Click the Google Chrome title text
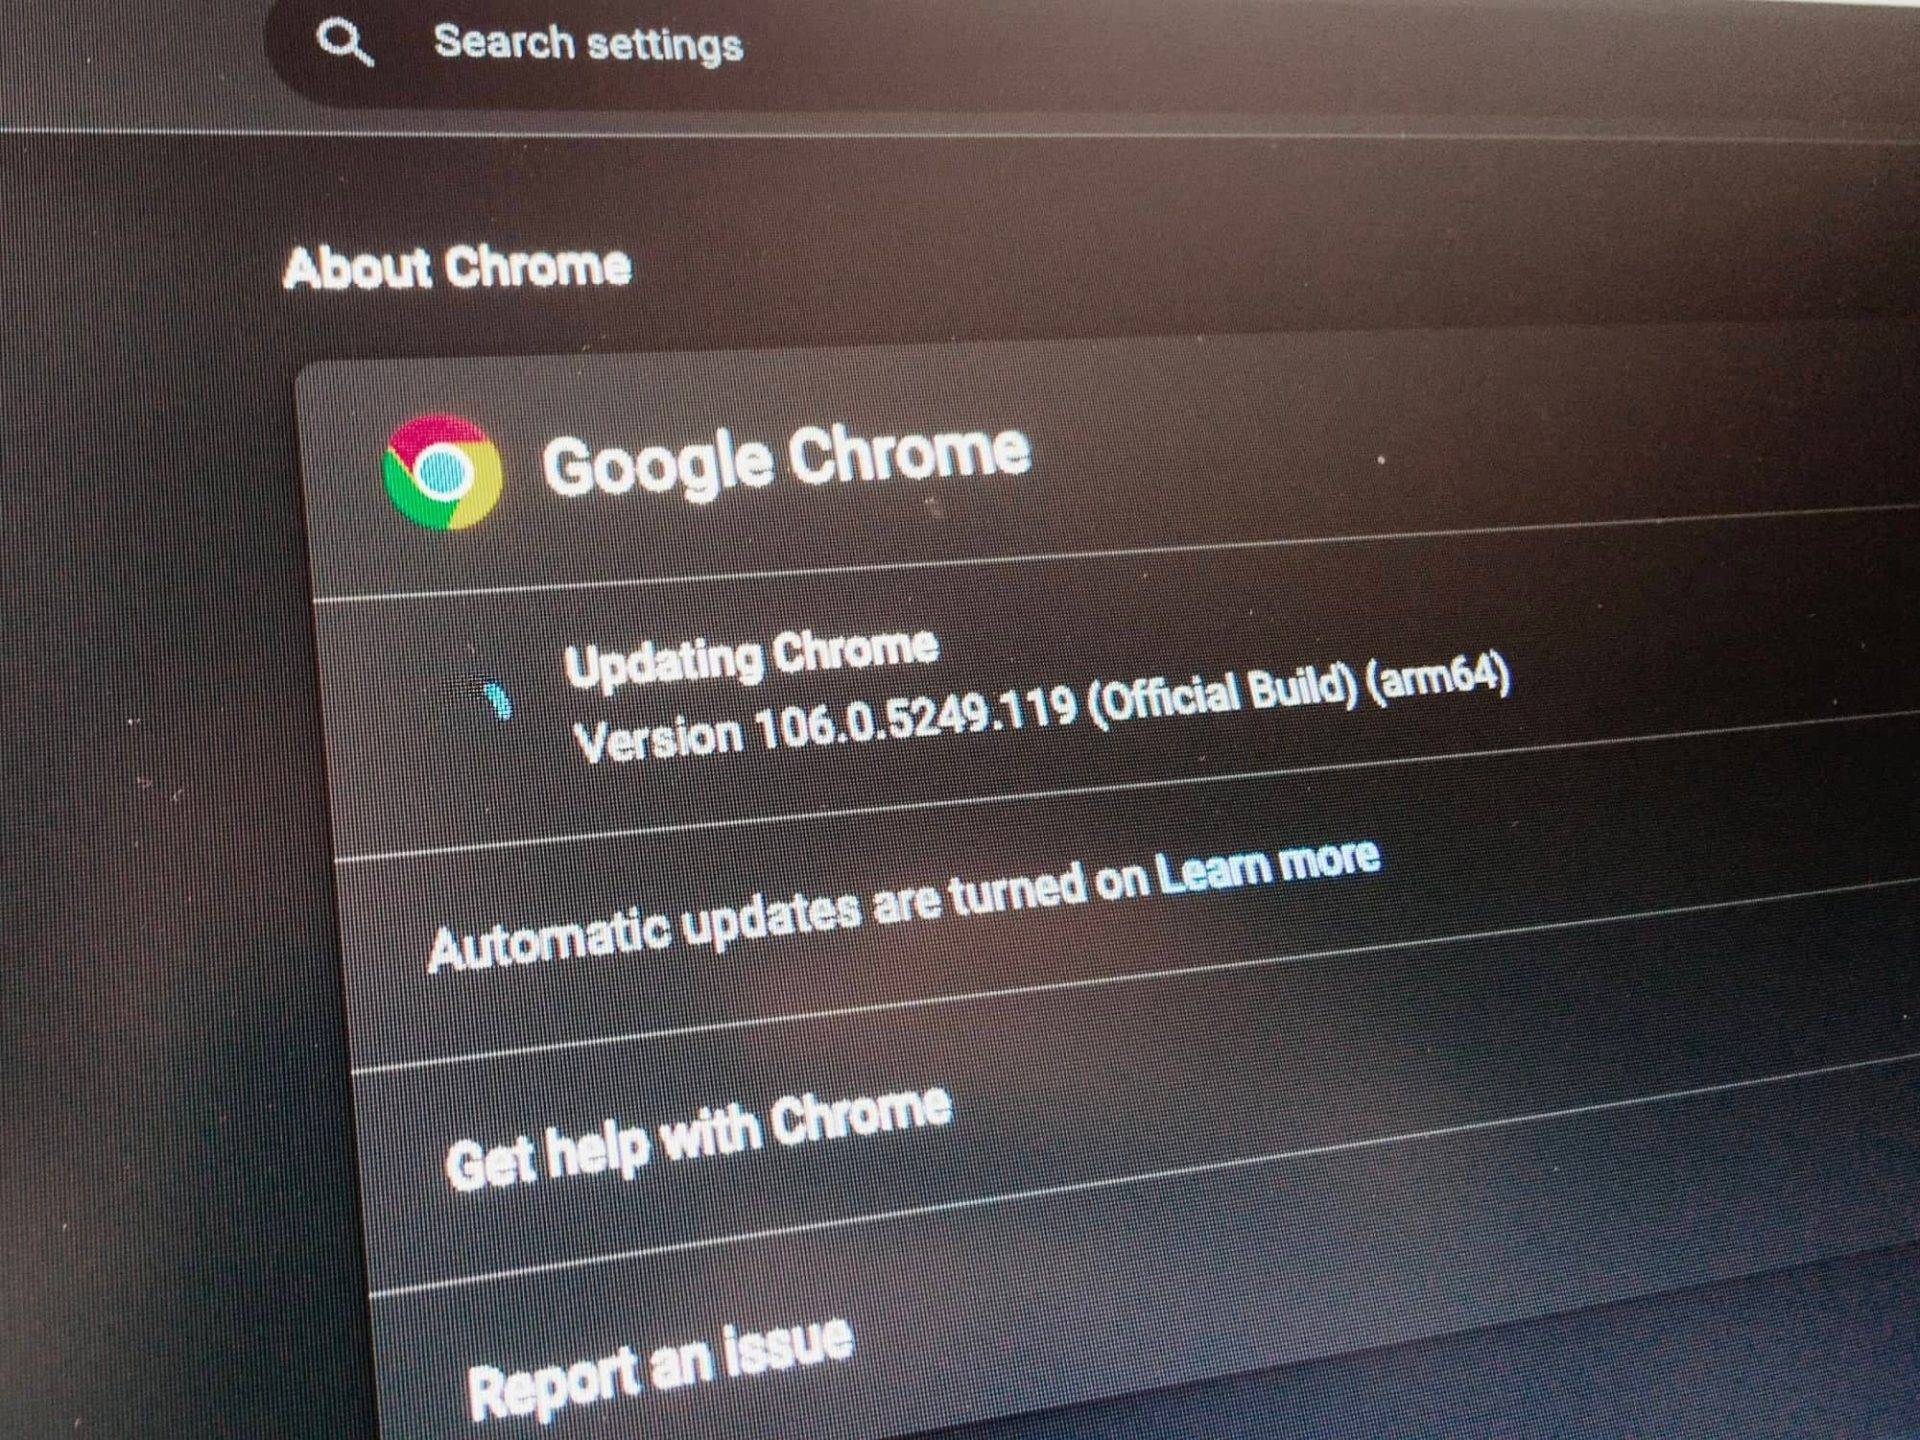Image resolution: width=1920 pixels, height=1440 pixels. pyautogui.click(x=786, y=460)
